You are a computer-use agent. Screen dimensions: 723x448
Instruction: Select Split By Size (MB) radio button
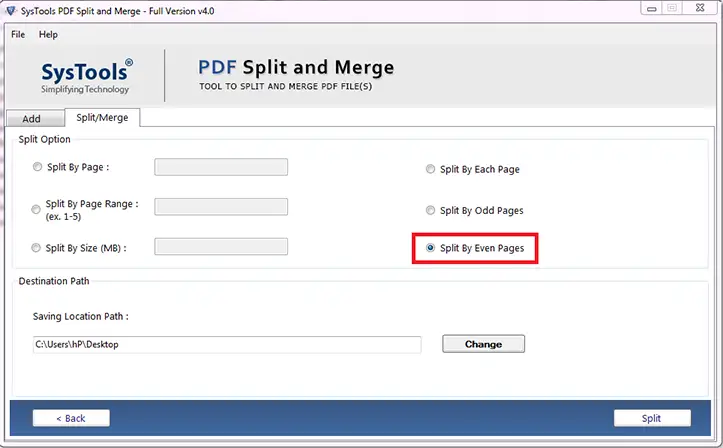click(36, 248)
